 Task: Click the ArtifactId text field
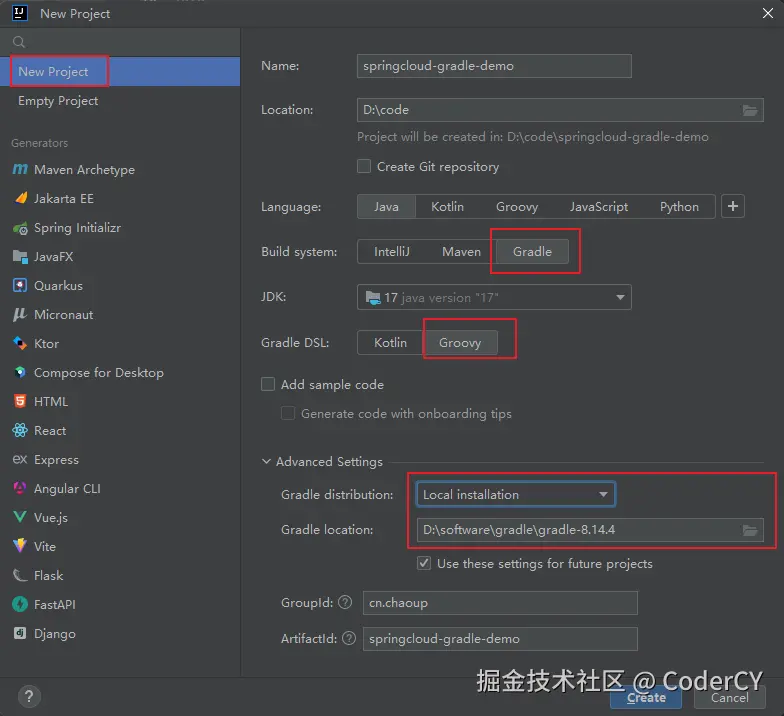tap(500, 639)
